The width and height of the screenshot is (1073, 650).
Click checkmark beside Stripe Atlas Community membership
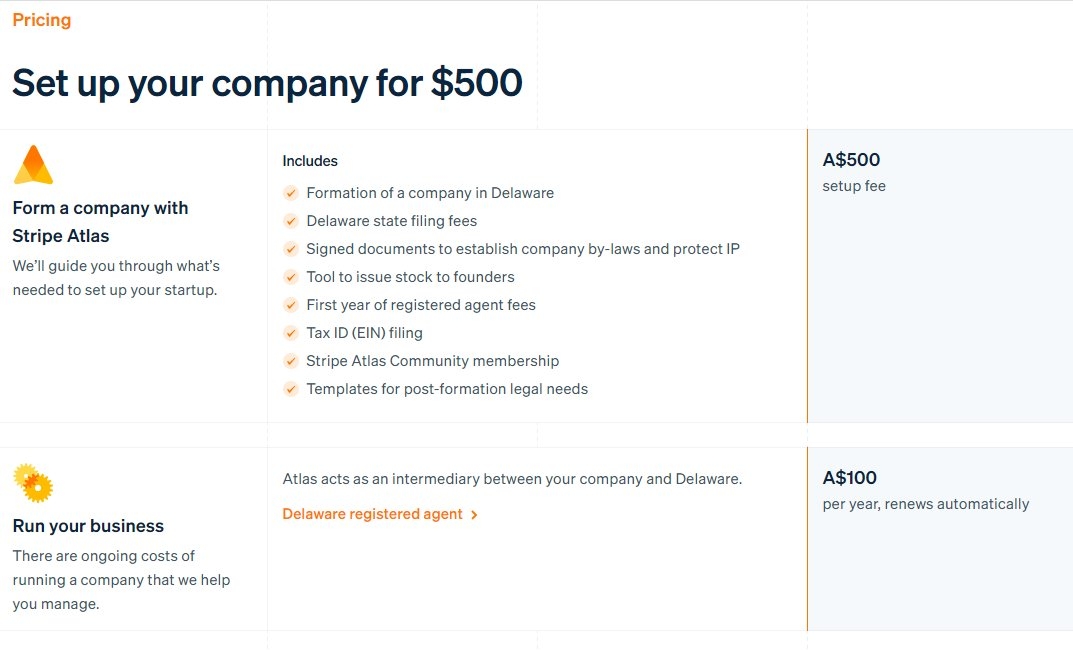(291, 361)
